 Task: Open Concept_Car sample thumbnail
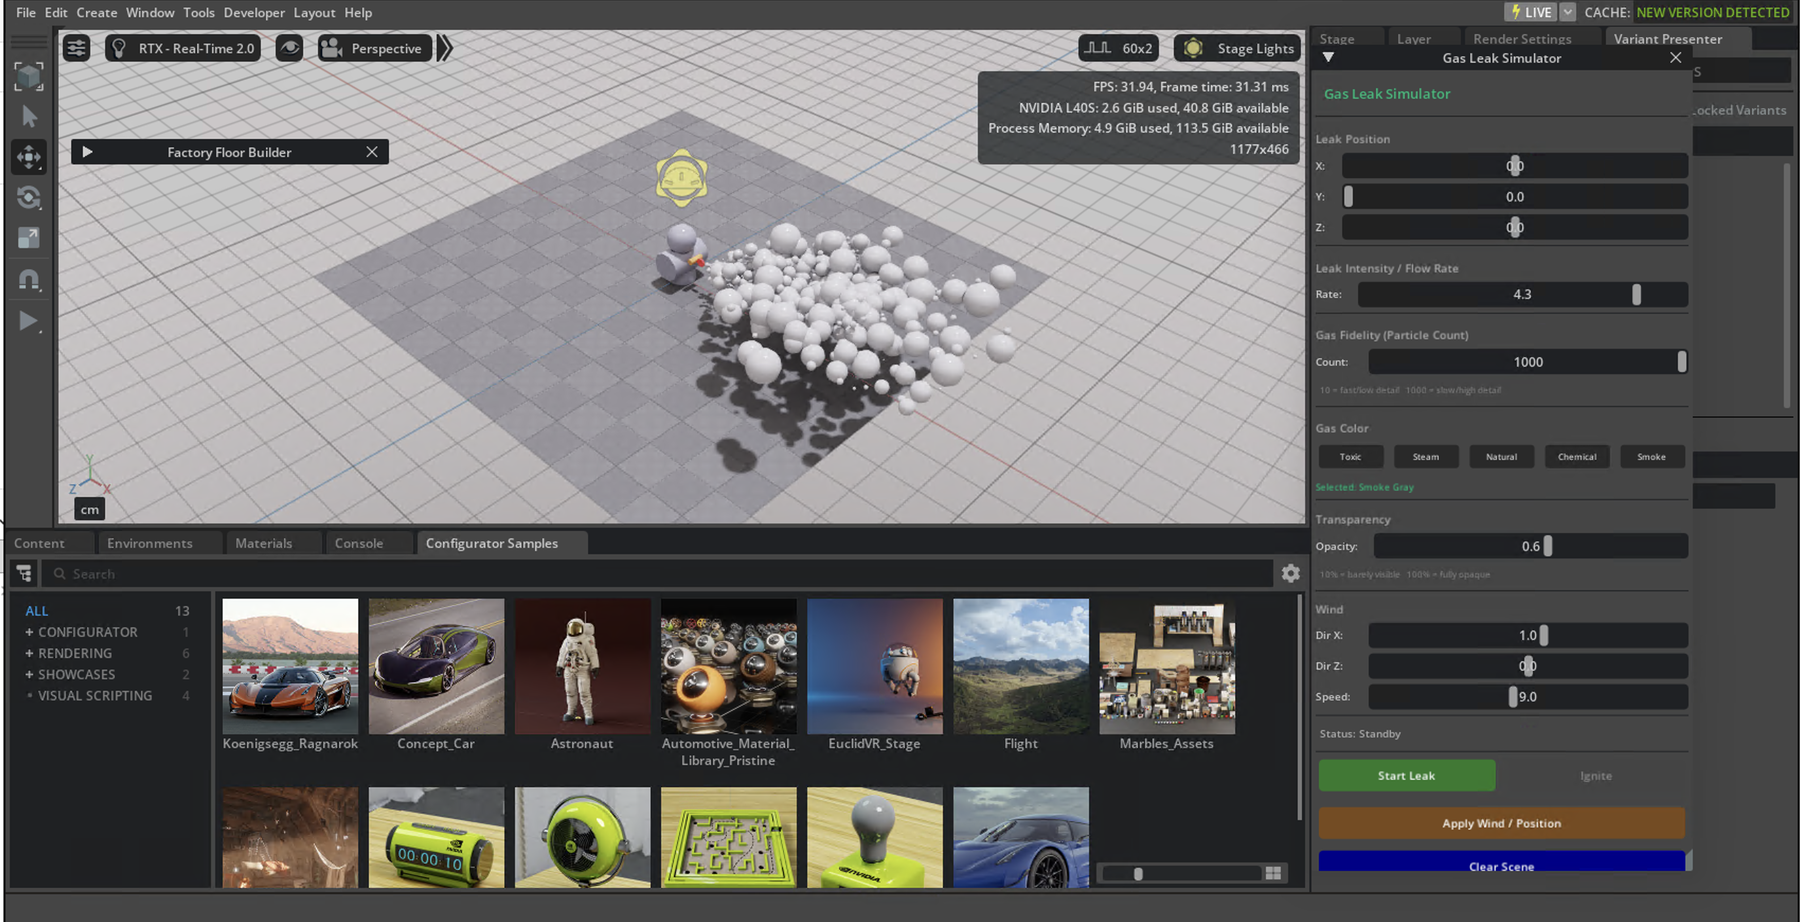[436, 666]
